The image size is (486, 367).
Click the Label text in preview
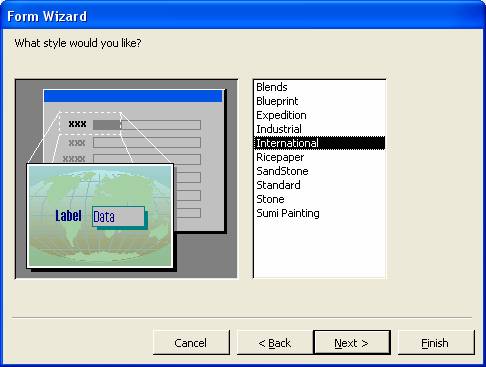tap(68, 216)
